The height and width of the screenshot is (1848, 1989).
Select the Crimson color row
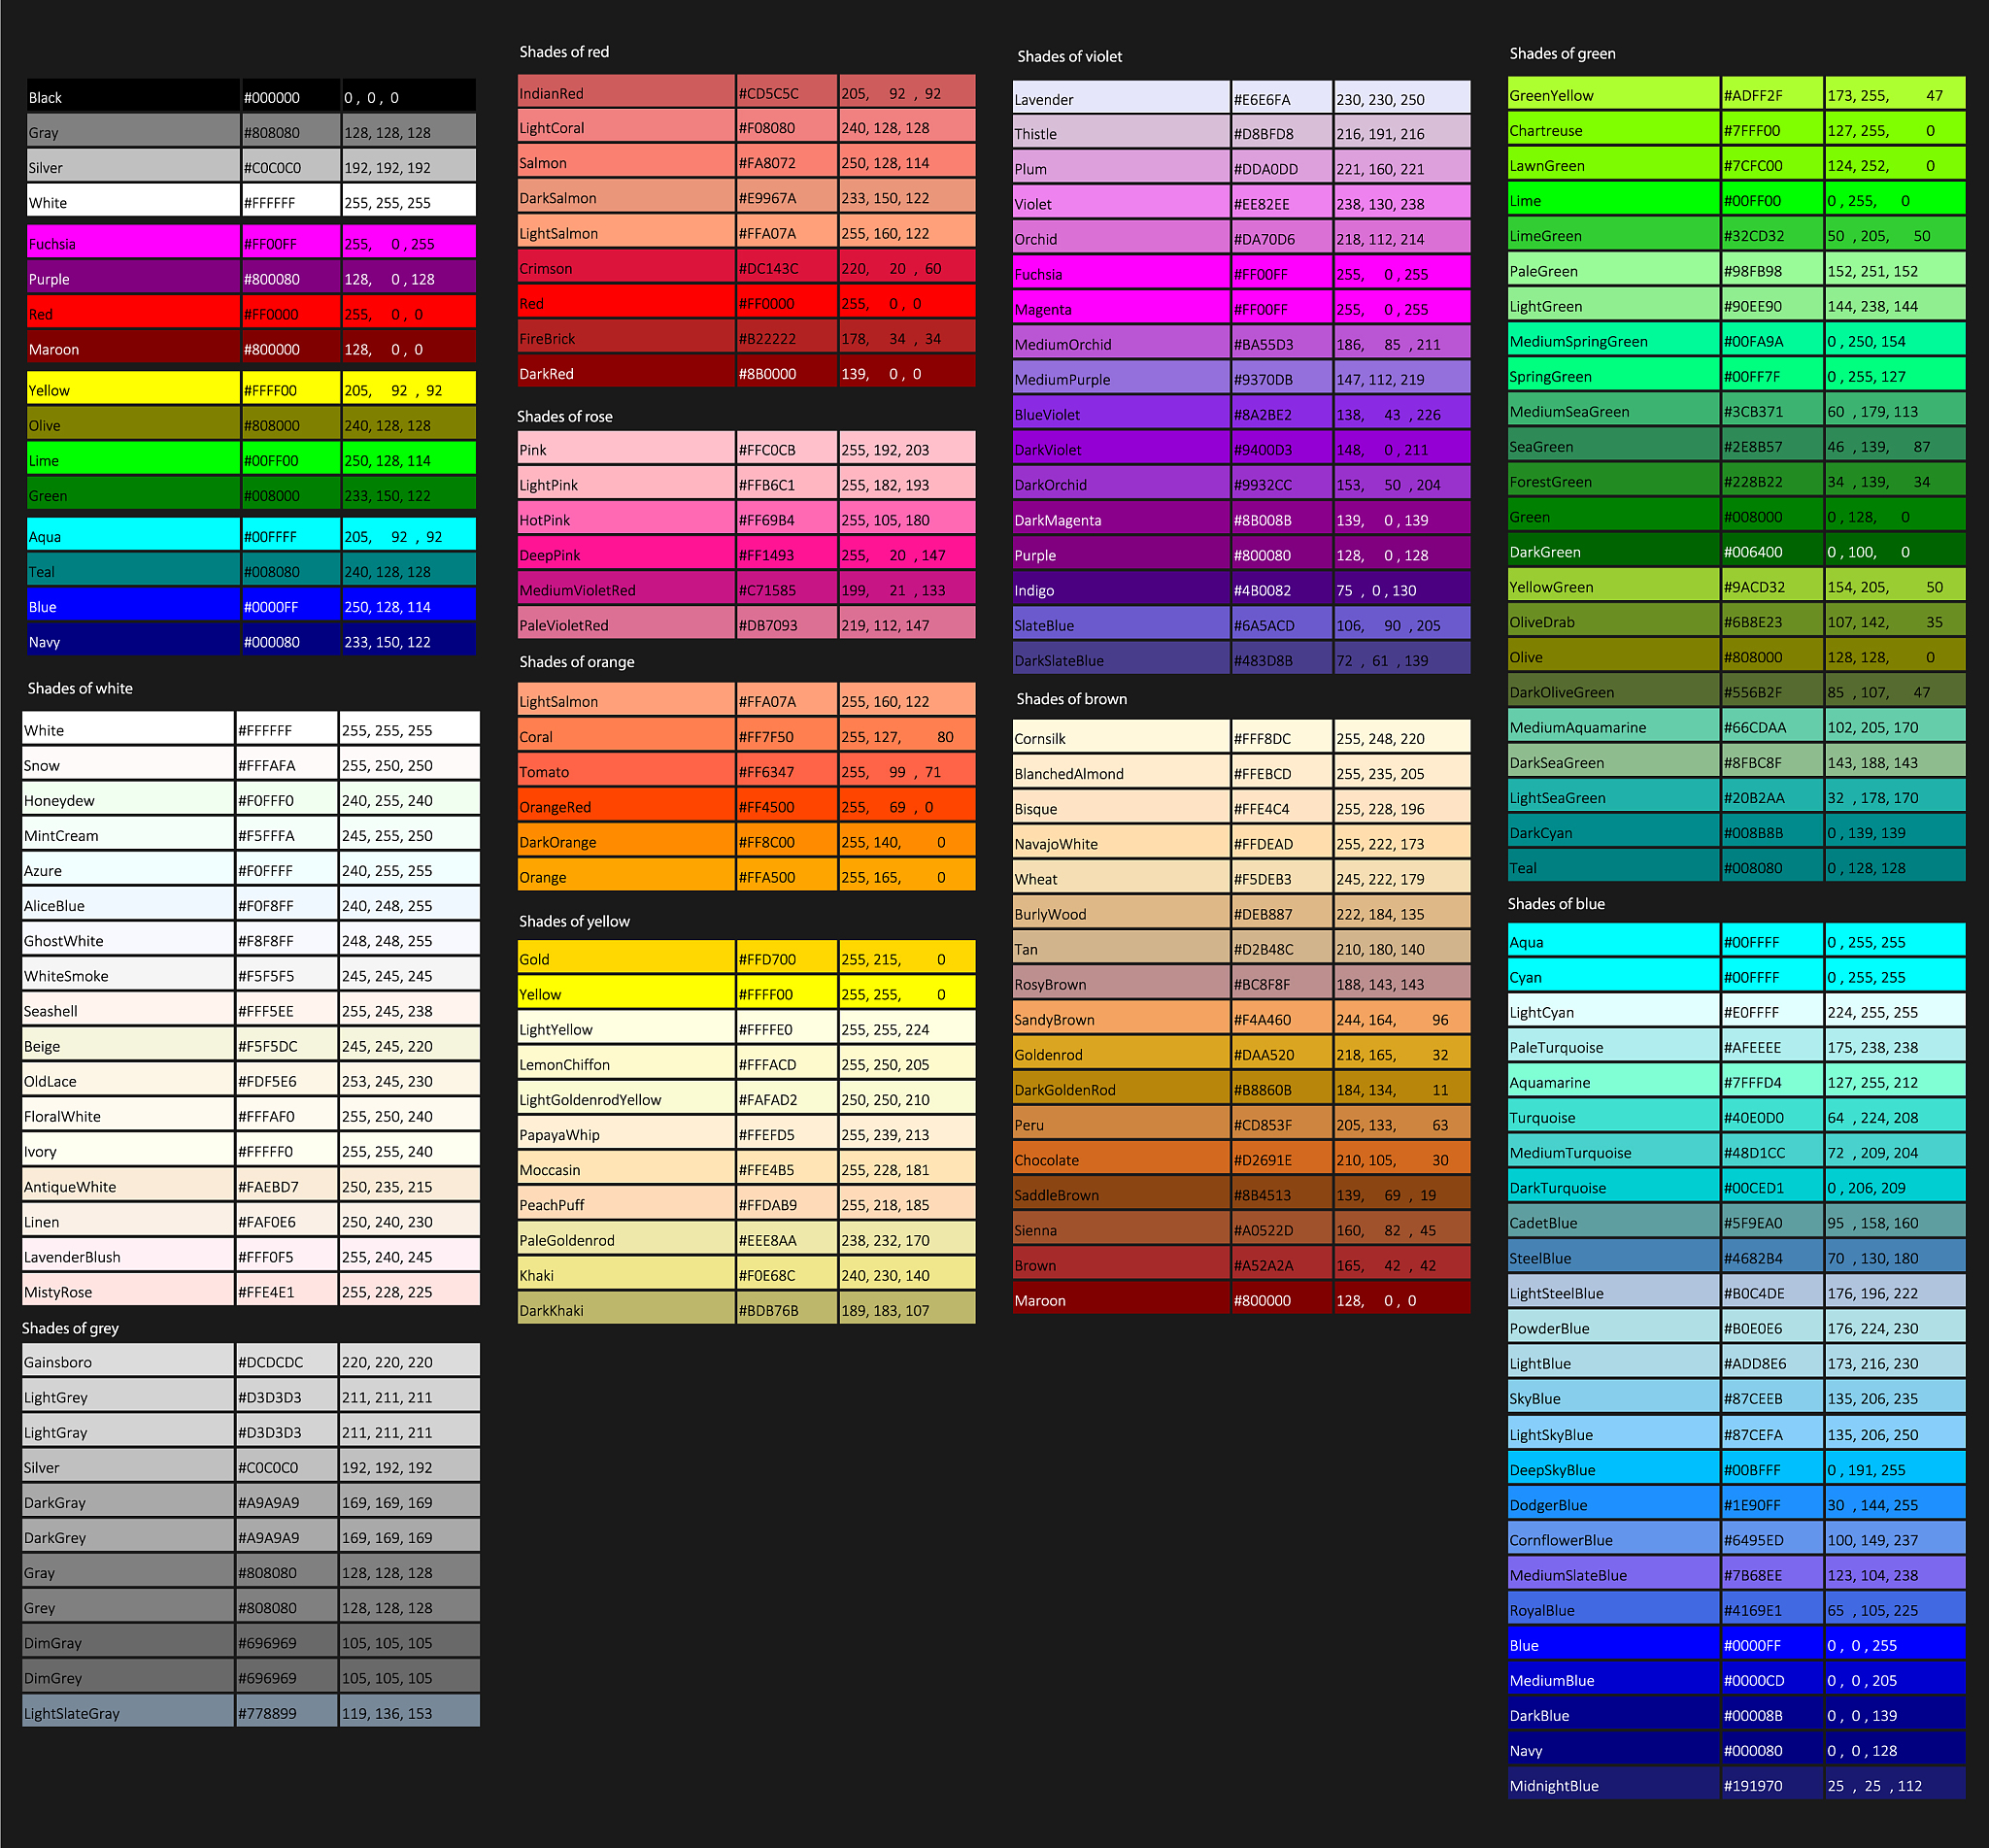click(x=625, y=268)
